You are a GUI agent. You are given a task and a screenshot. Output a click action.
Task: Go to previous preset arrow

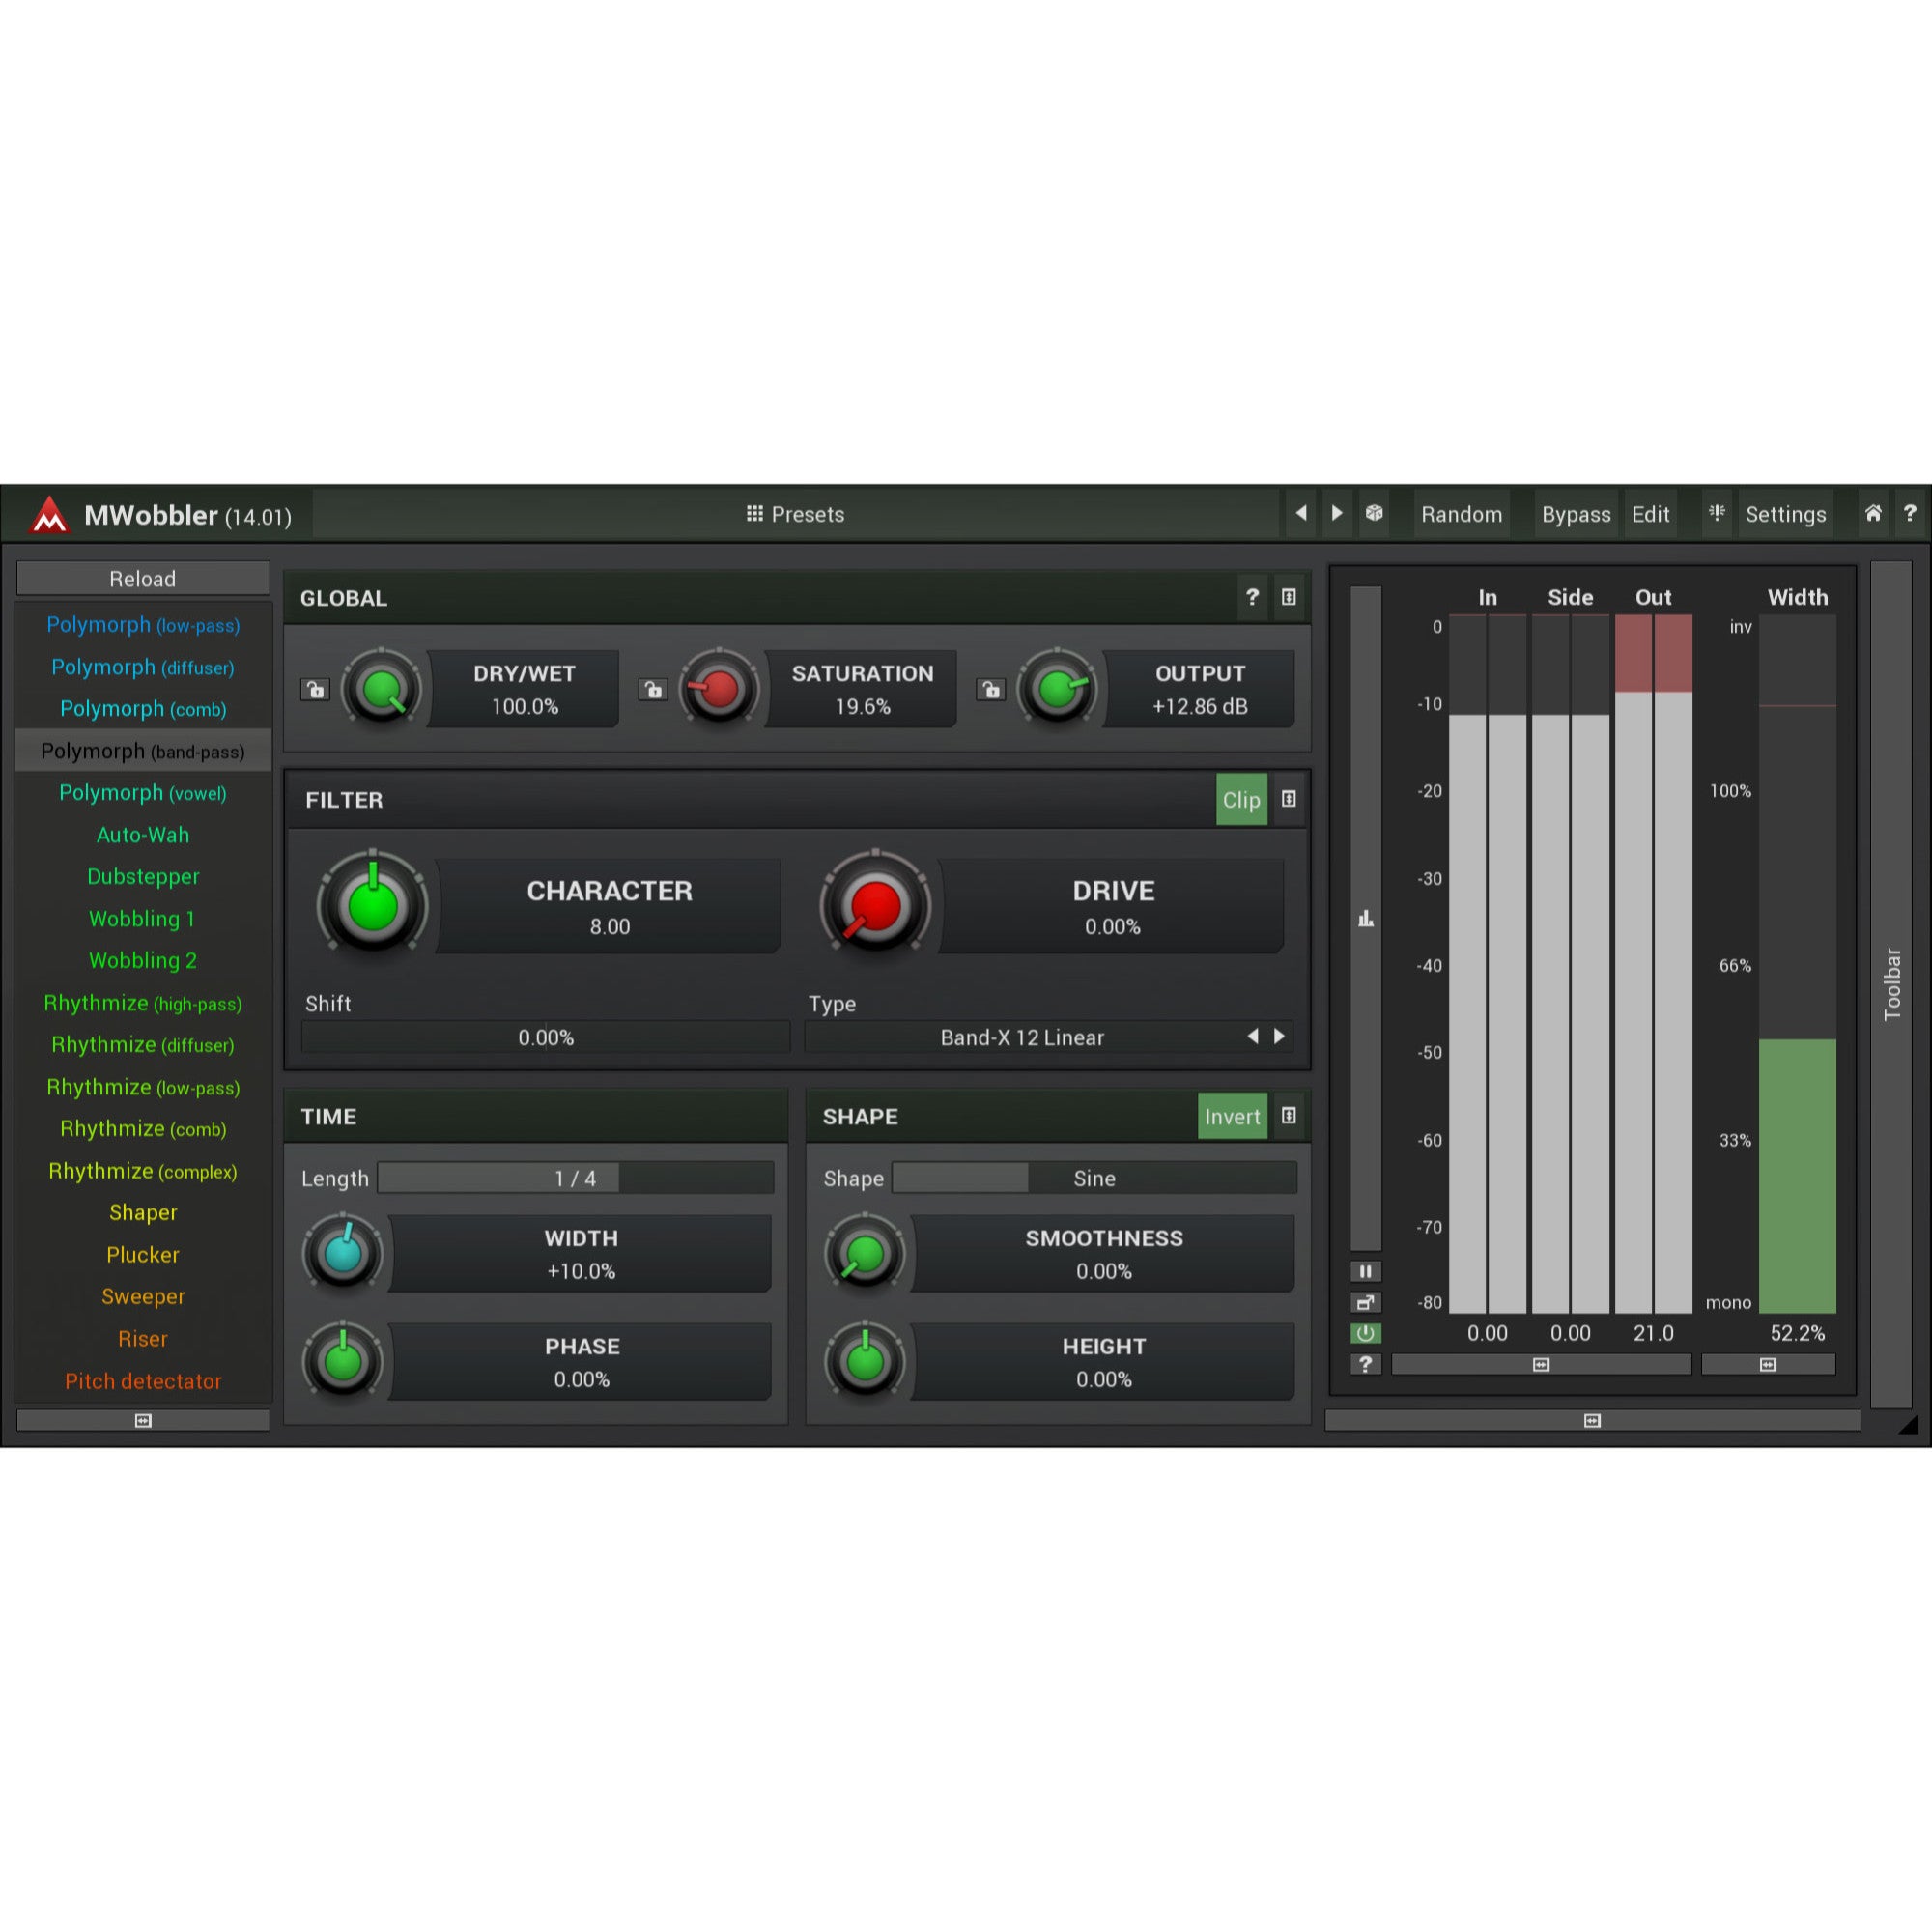pyautogui.click(x=1300, y=513)
